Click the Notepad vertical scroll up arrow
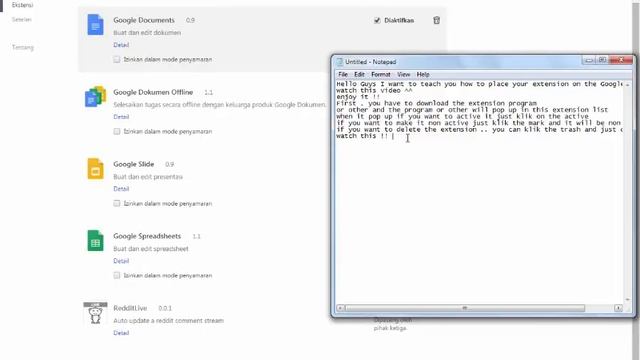Viewport: 640px width, 360px height. click(x=627, y=84)
